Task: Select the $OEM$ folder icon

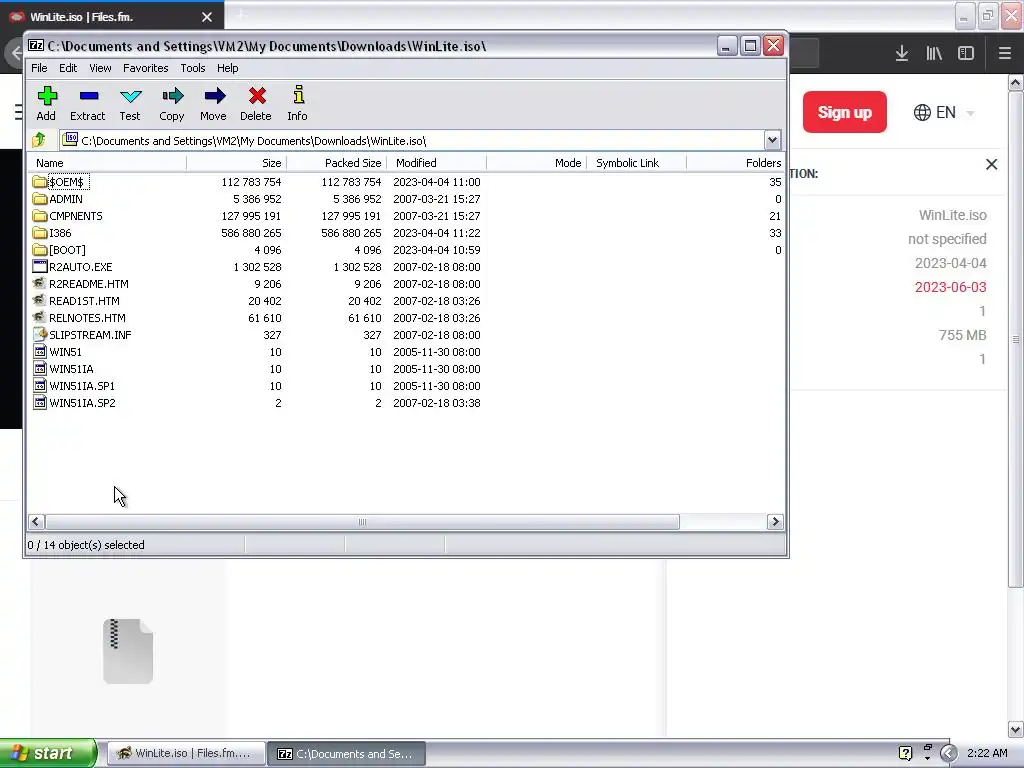Action: pos(39,182)
